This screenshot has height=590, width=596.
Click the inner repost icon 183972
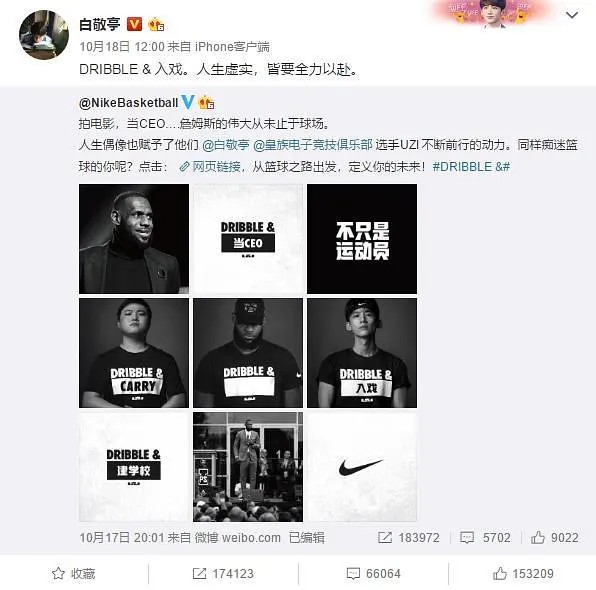click(409, 538)
